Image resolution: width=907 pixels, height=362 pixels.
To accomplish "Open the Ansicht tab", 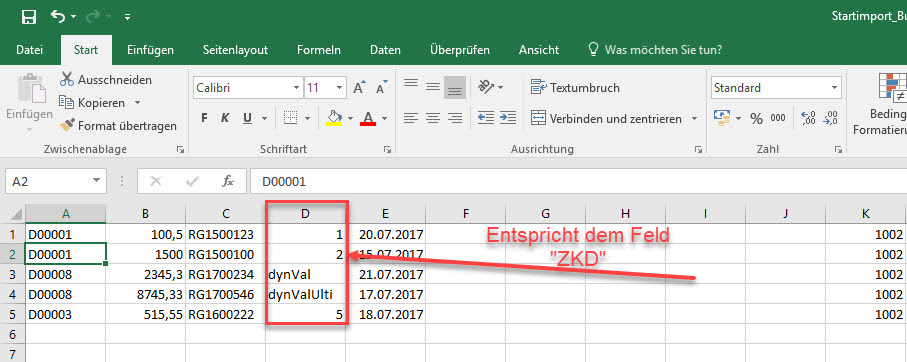I will [x=539, y=50].
